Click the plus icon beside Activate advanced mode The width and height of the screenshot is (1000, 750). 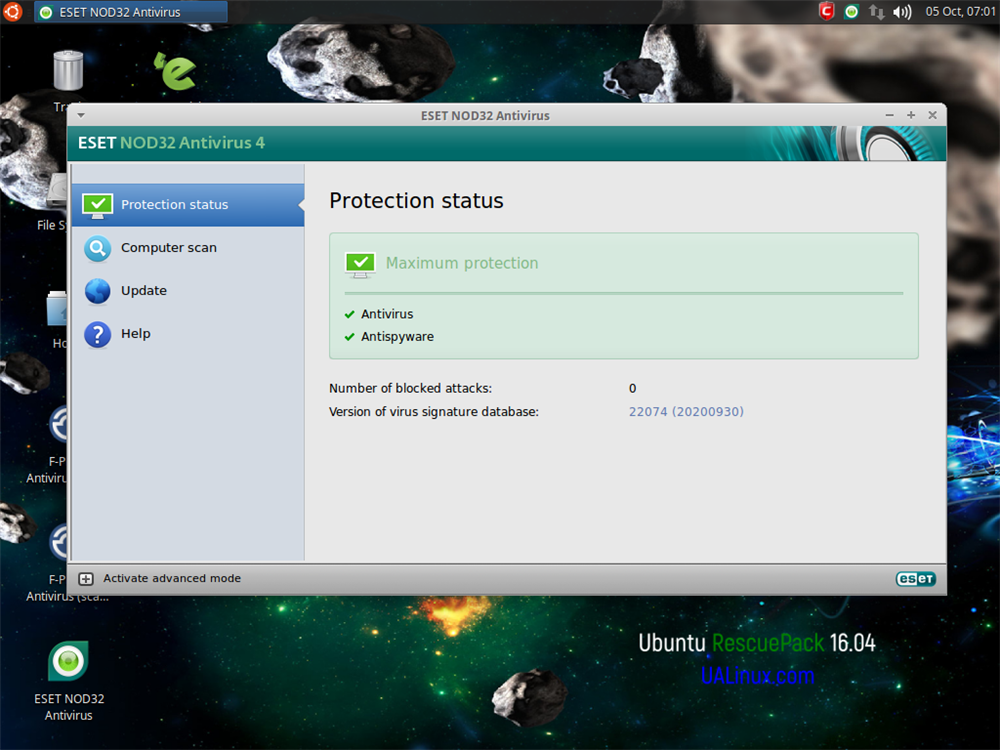tap(86, 579)
